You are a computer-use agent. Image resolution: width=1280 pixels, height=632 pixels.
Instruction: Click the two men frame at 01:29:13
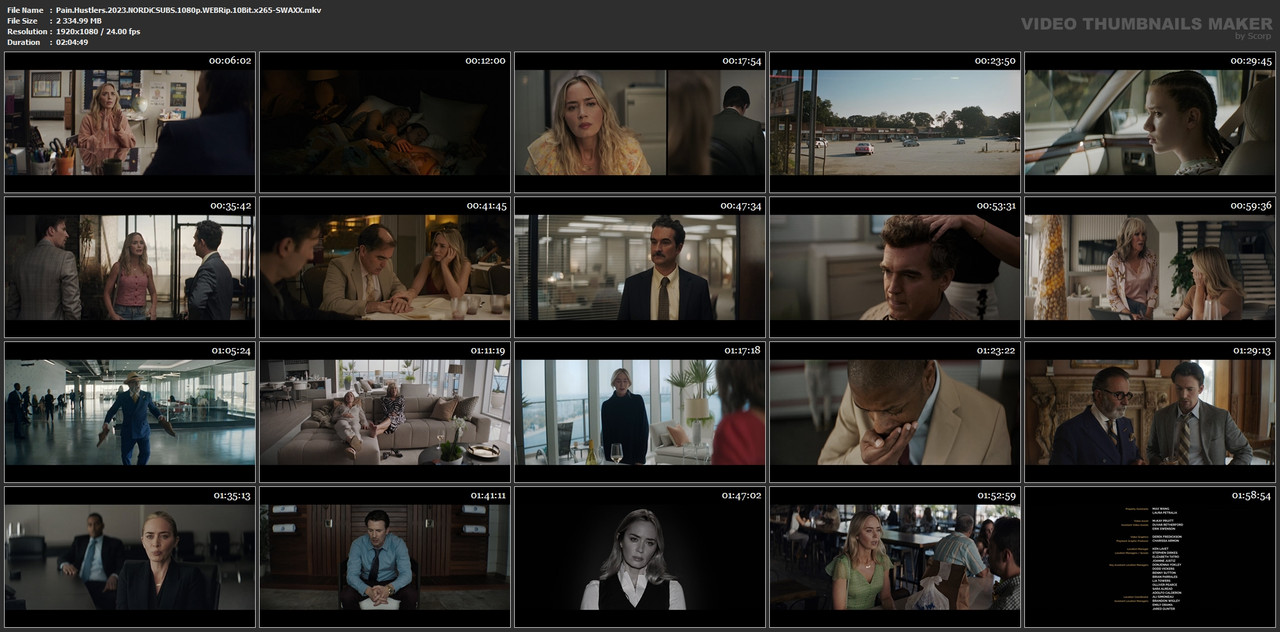pyautogui.click(x=1150, y=412)
